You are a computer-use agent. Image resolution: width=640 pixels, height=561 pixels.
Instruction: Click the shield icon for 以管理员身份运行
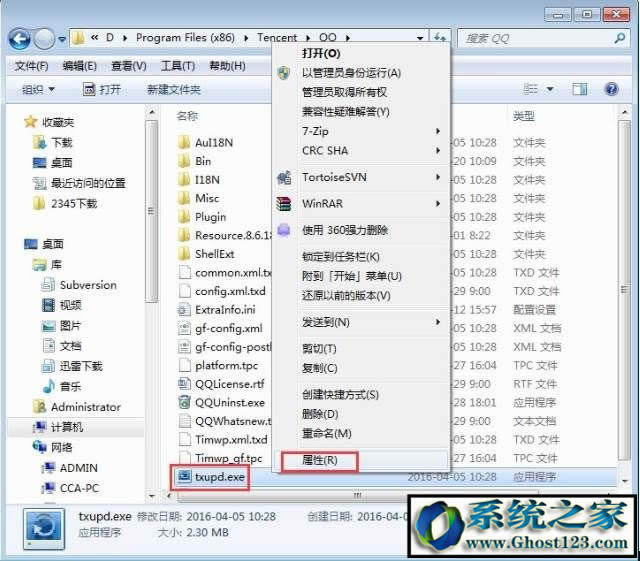pyautogui.click(x=283, y=73)
